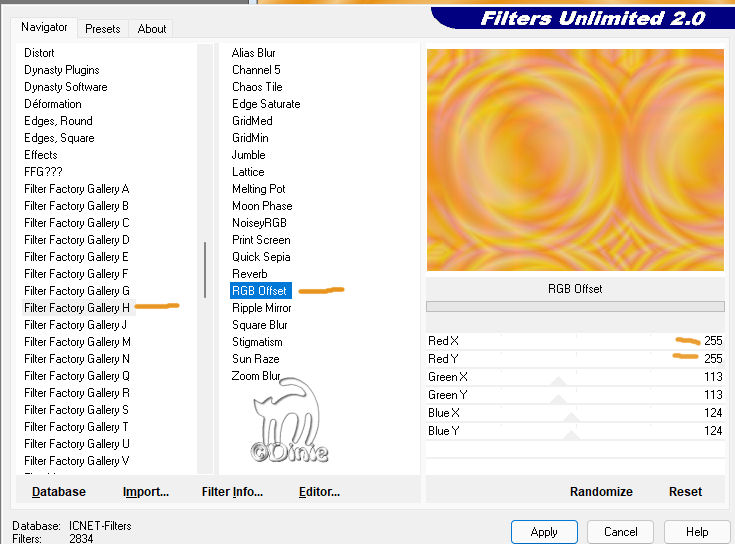
Task: Select Filter Factory Gallery E
Action: (x=76, y=257)
